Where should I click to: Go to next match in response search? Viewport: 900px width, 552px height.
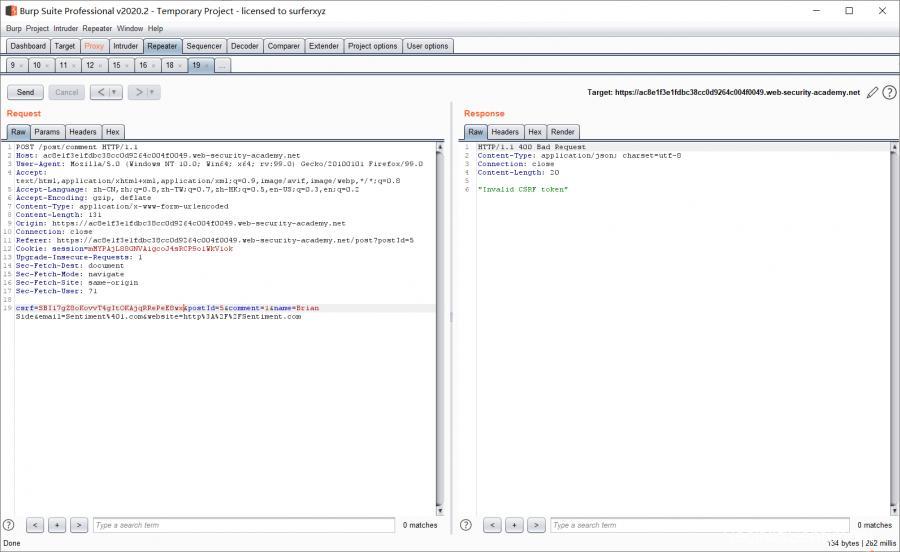pyautogui.click(x=536, y=525)
